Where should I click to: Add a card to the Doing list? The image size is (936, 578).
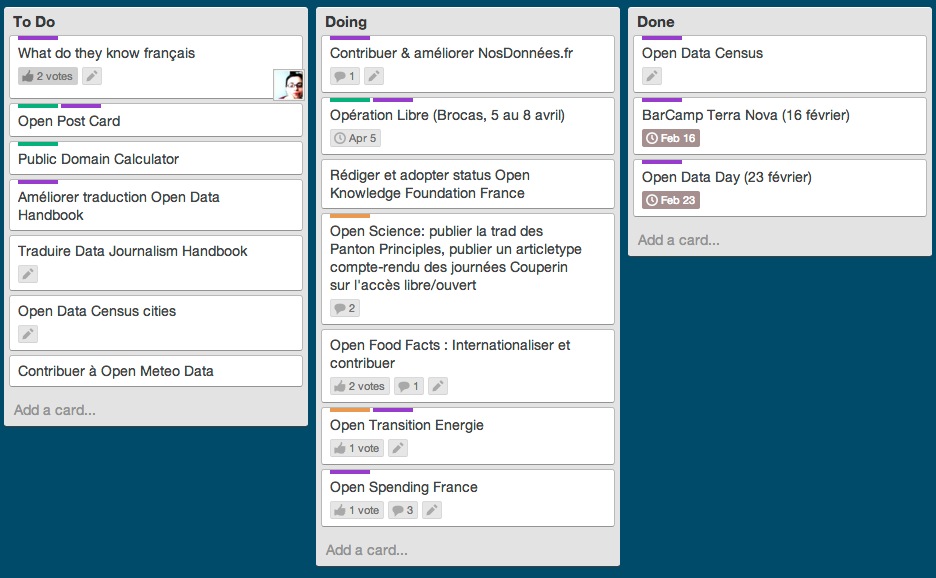[x=367, y=550]
